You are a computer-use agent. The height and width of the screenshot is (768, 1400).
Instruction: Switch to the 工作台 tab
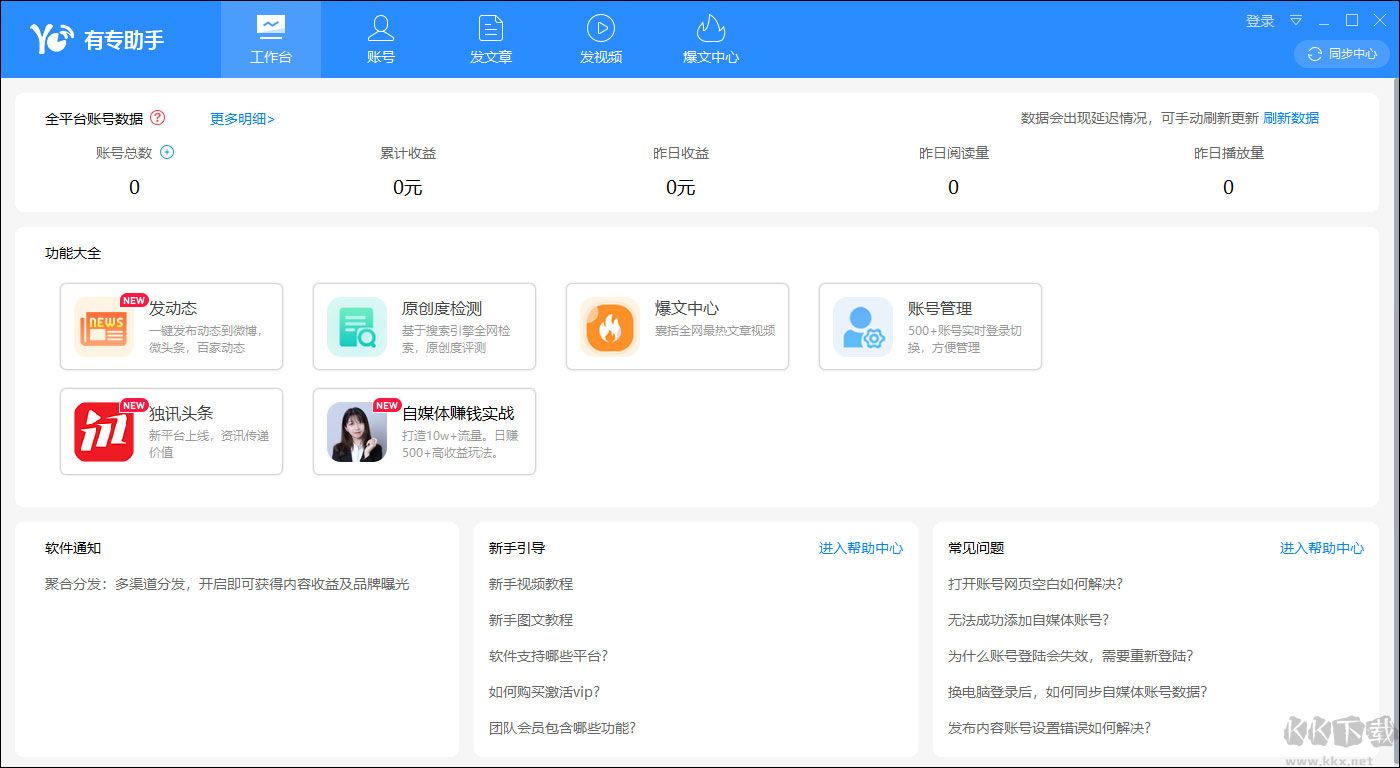pos(270,39)
